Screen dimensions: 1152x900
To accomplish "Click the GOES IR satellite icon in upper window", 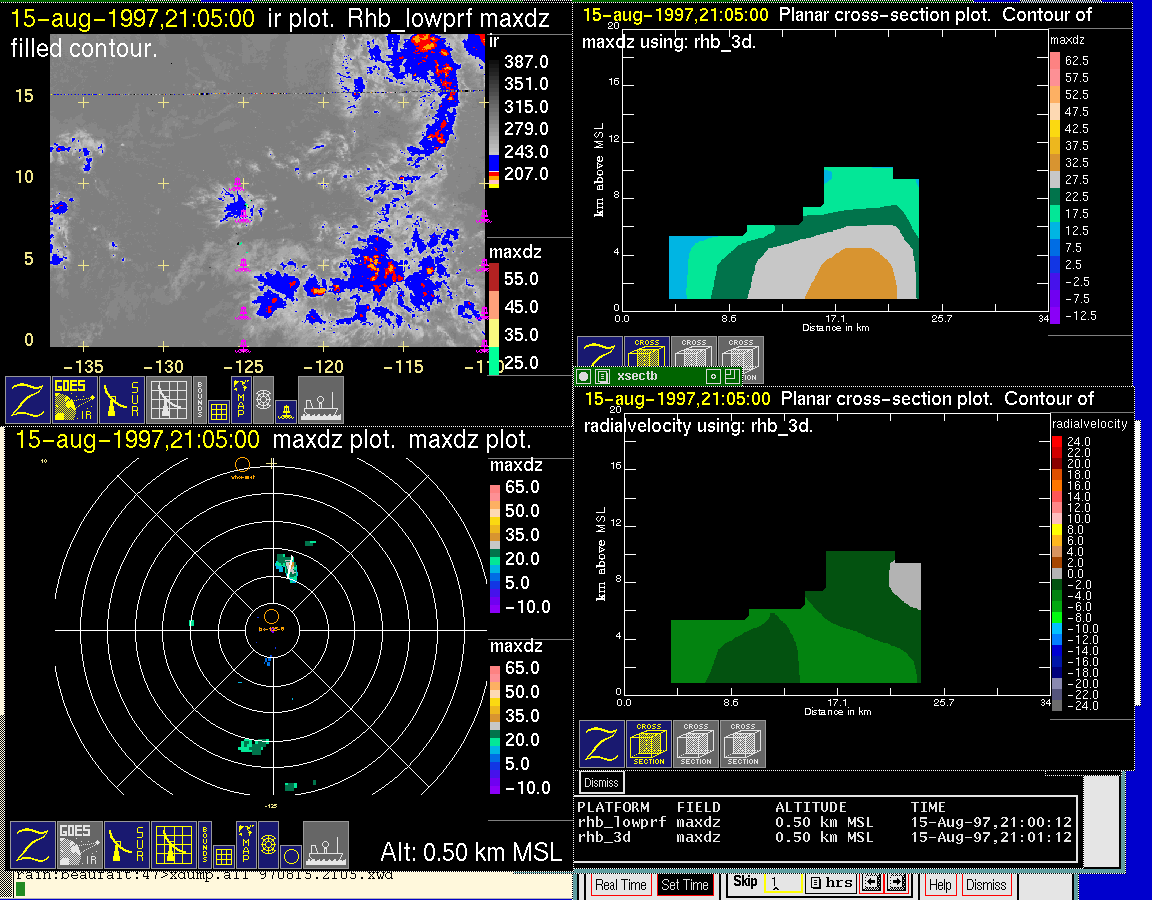I will click(75, 399).
